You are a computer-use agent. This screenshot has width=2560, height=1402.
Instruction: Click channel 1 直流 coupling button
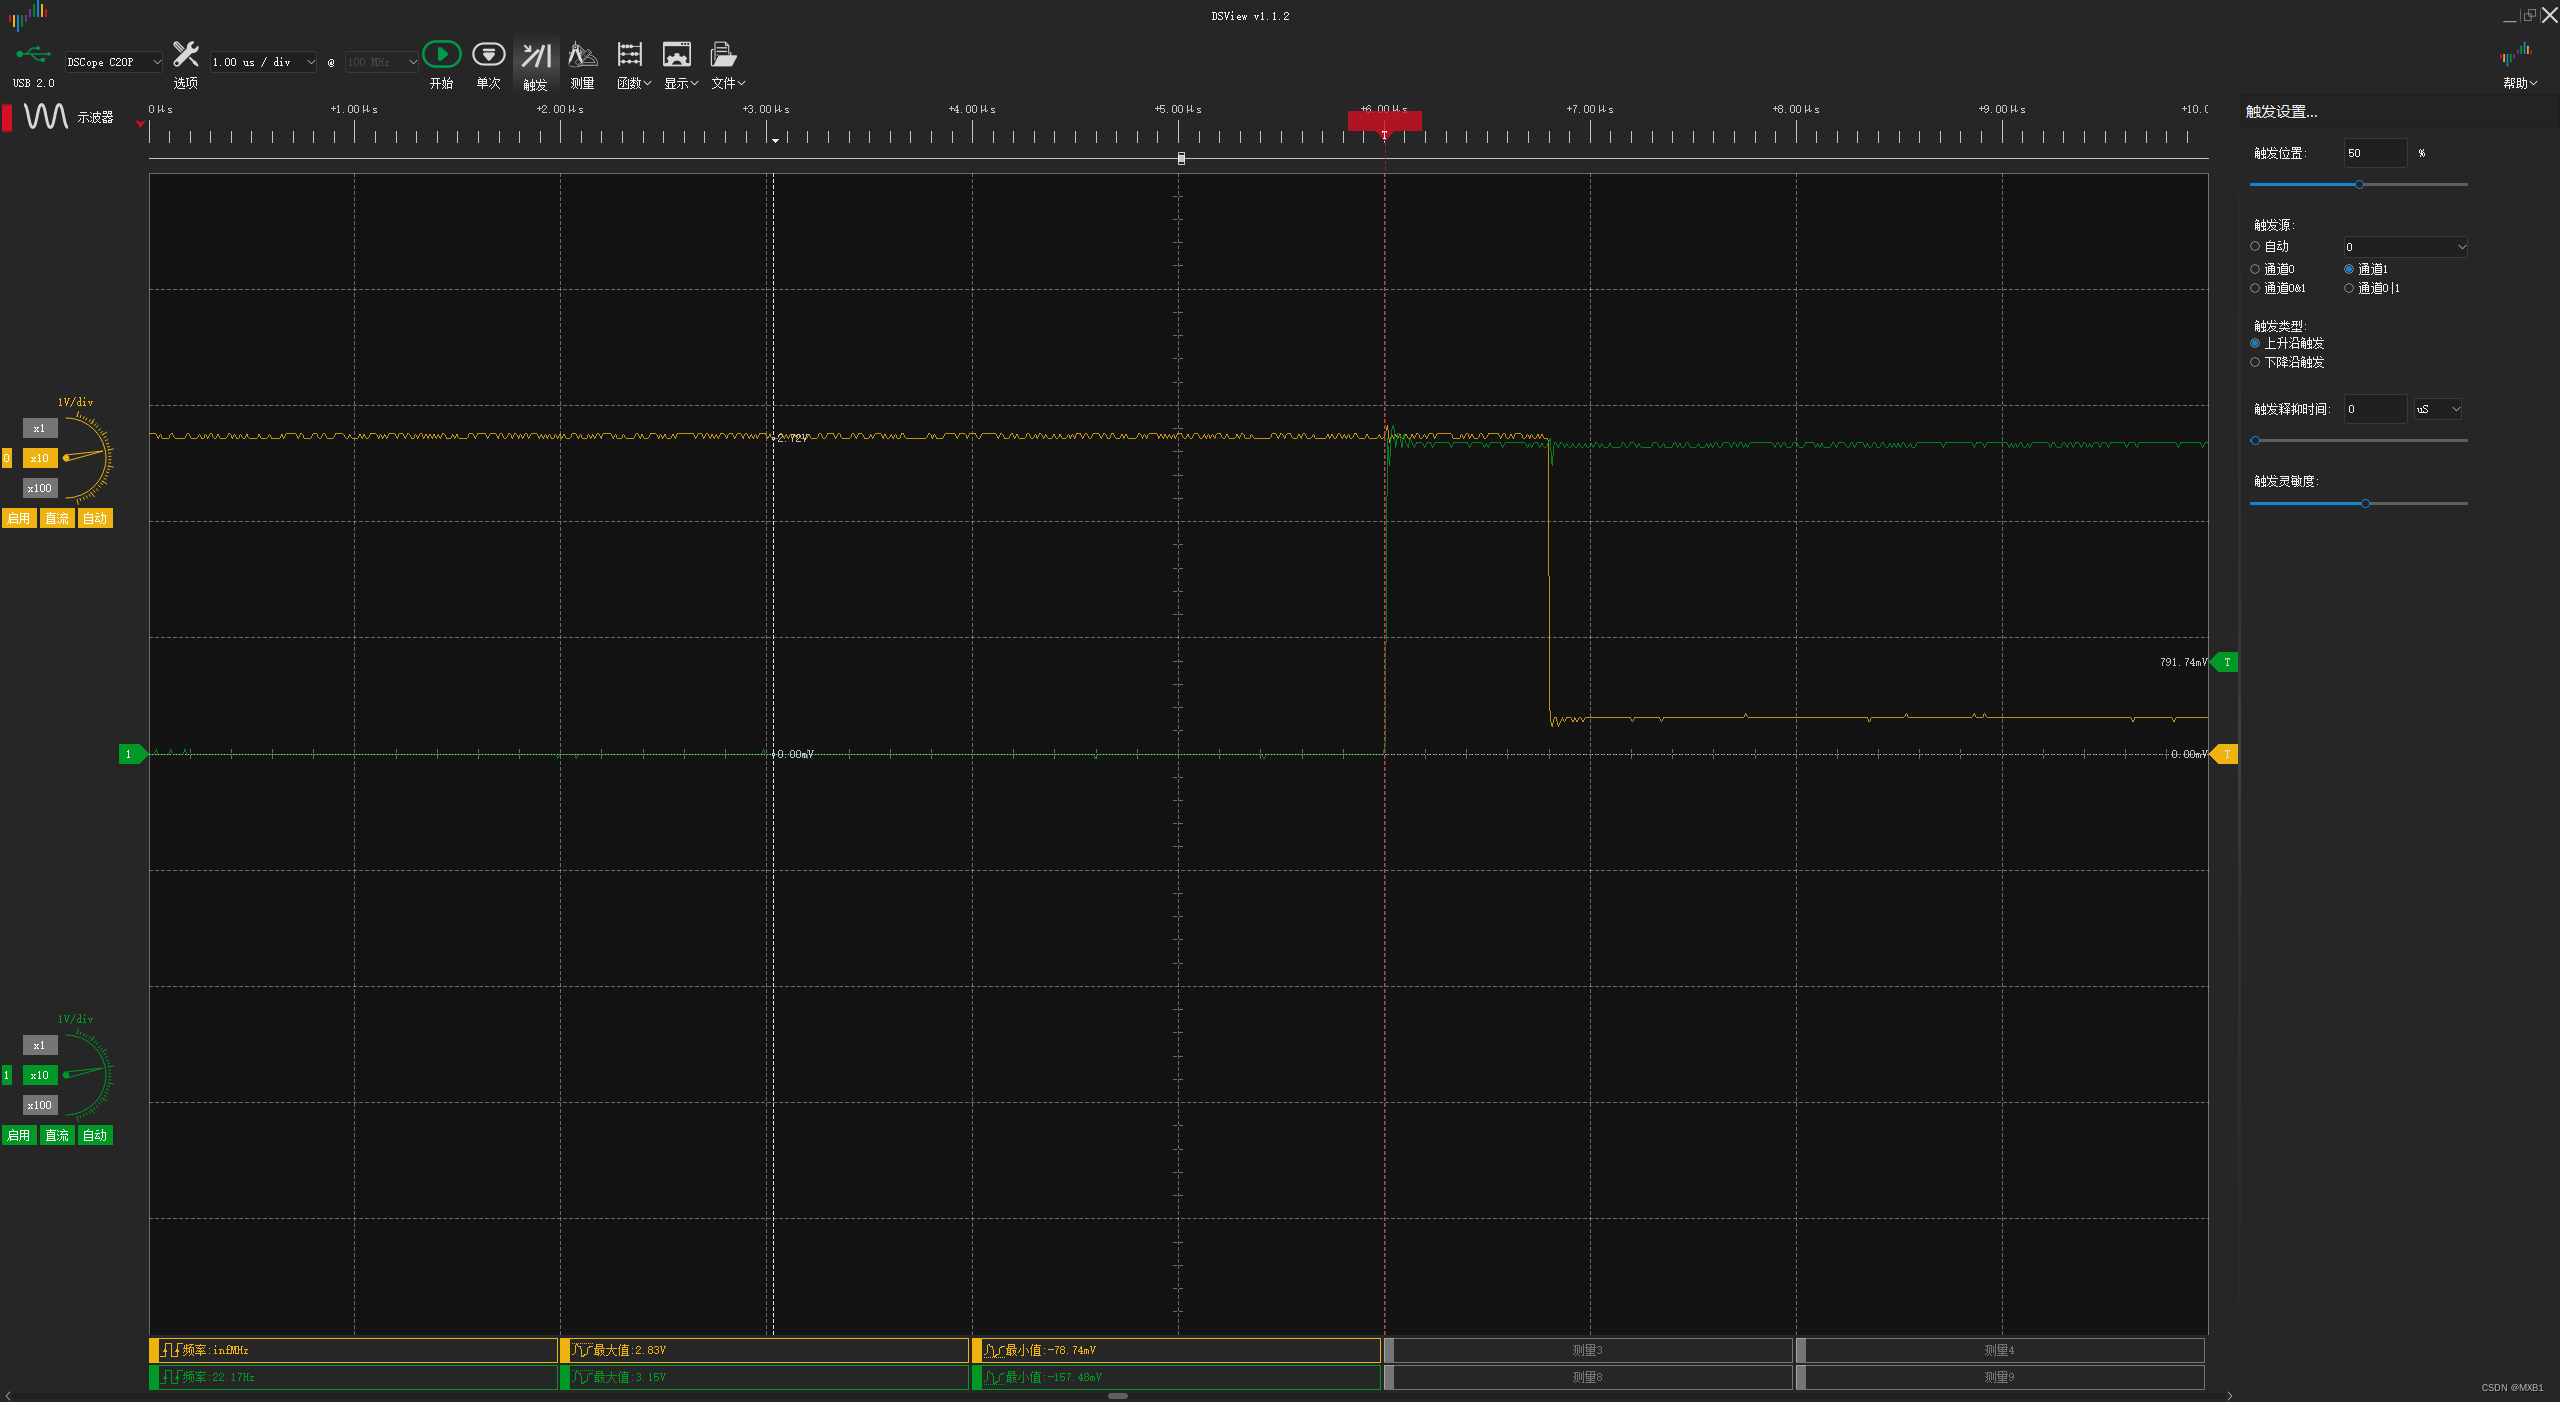57,1135
